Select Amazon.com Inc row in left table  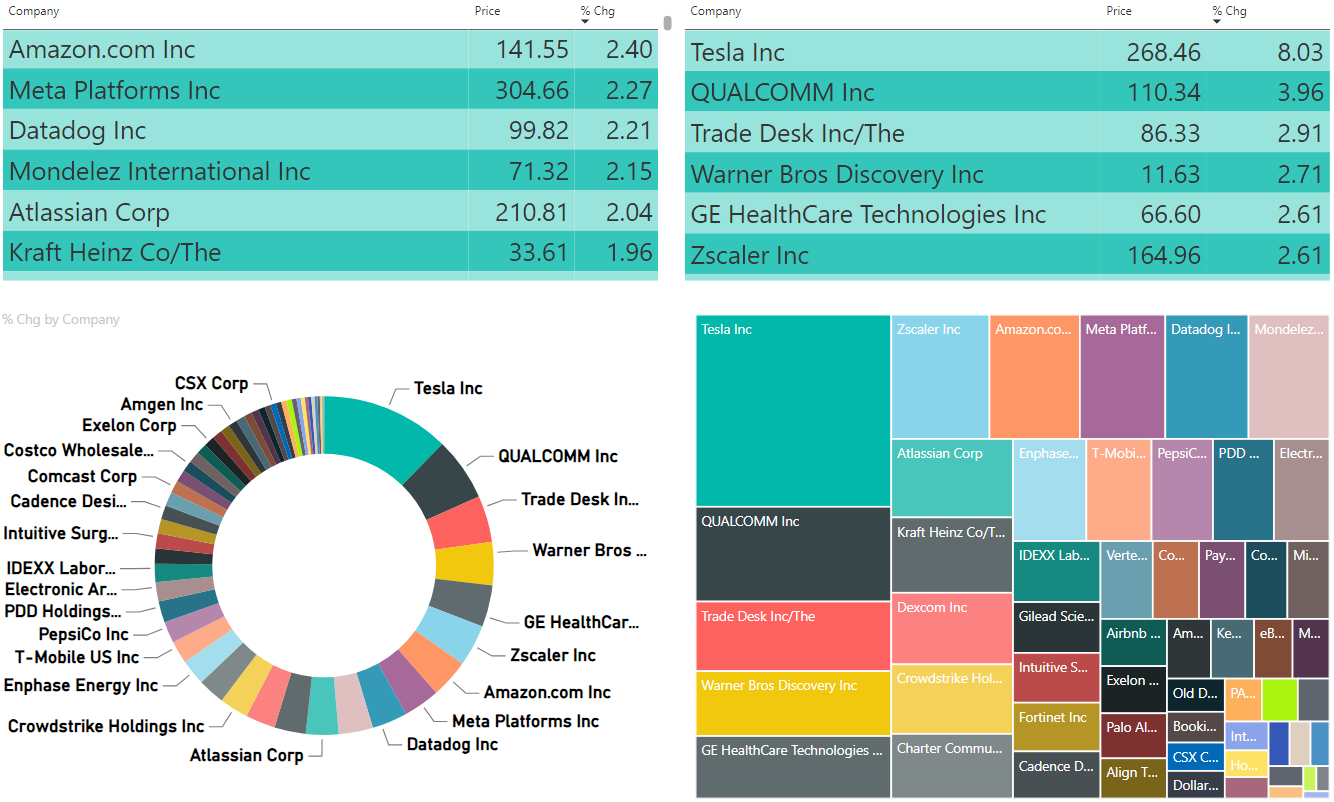331,49
